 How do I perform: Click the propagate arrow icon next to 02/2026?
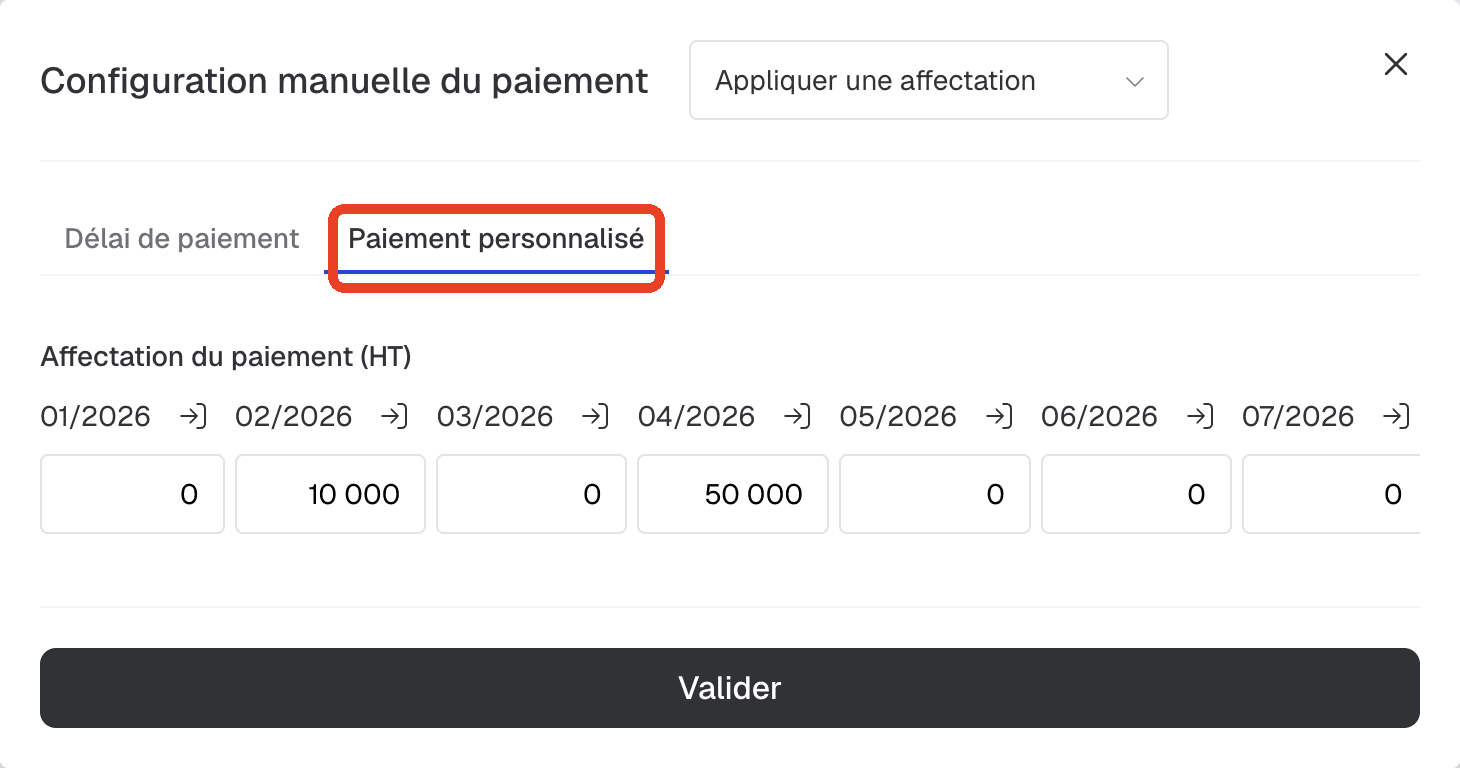394,416
